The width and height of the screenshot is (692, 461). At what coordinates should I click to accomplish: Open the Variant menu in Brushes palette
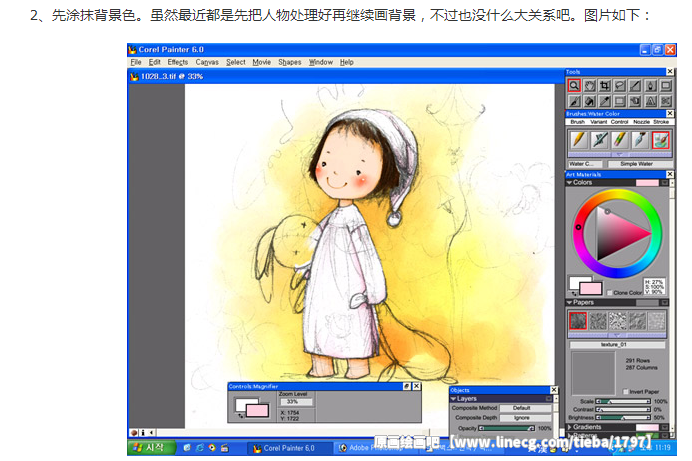tap(598, 122)
